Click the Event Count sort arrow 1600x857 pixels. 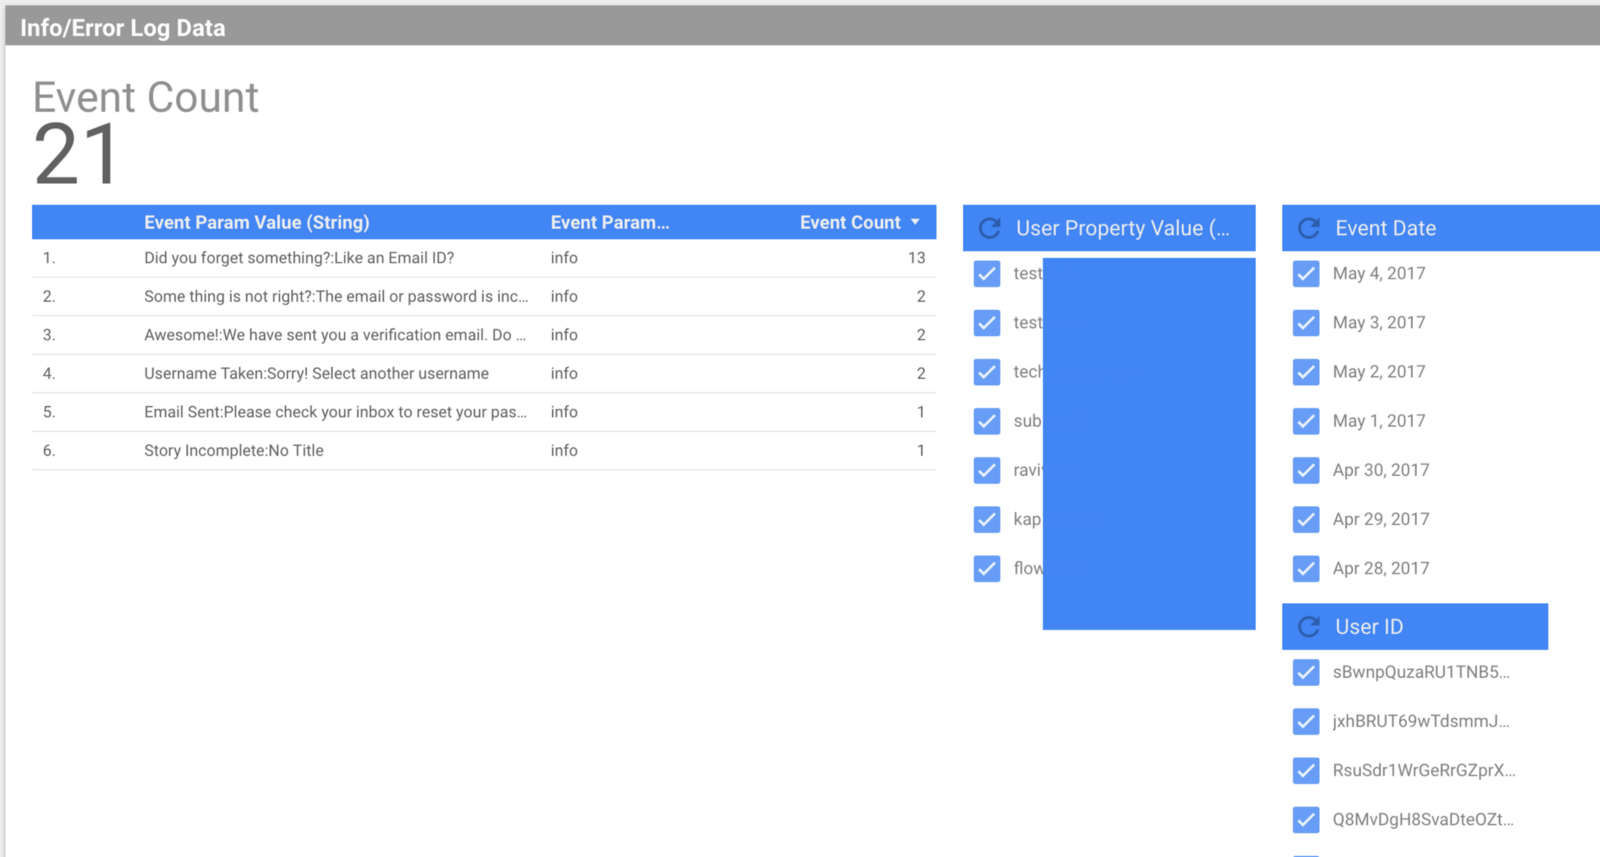point(915,222)
